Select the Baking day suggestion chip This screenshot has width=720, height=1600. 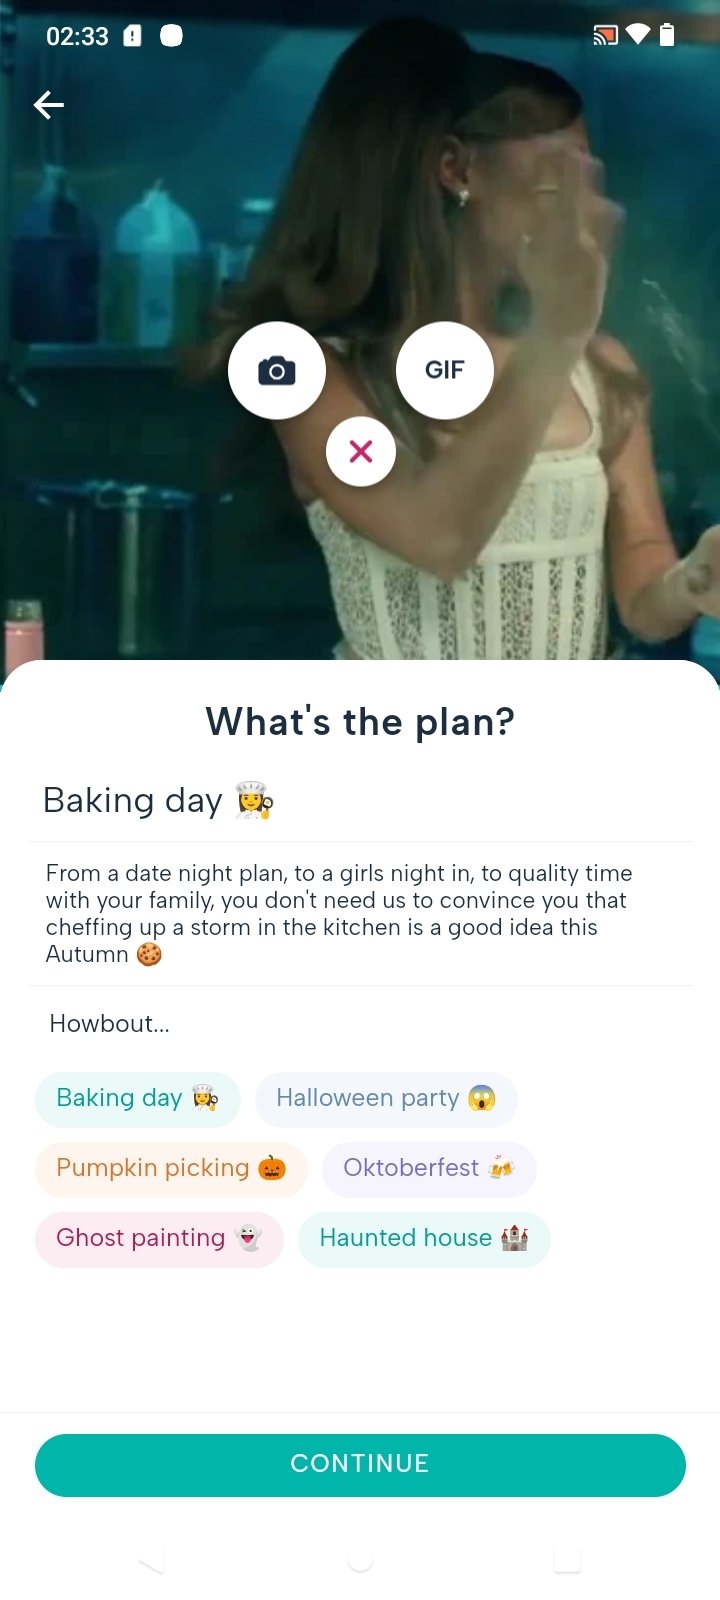point(138,1099)
